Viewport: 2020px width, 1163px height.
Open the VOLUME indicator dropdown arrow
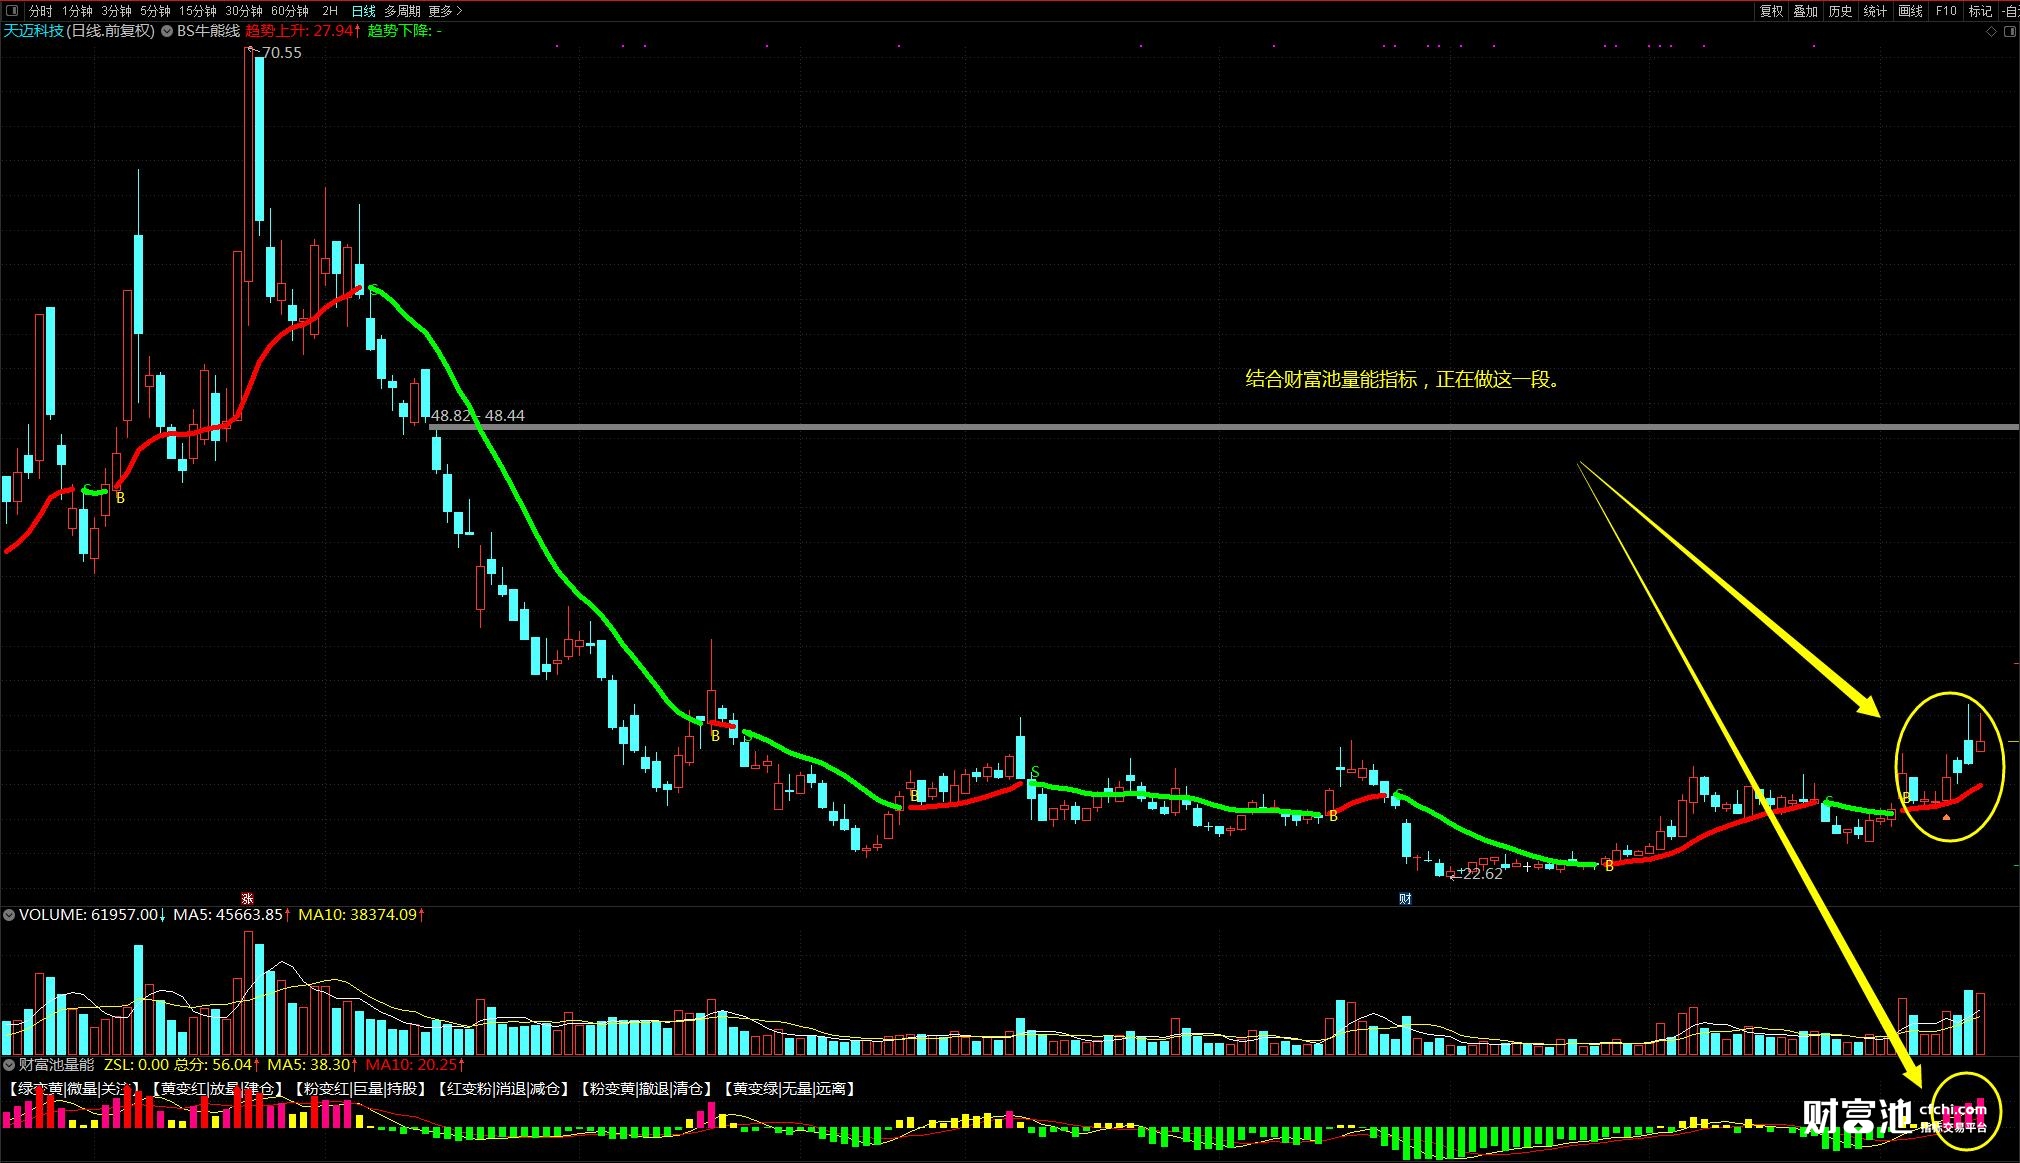coord(9,914)
